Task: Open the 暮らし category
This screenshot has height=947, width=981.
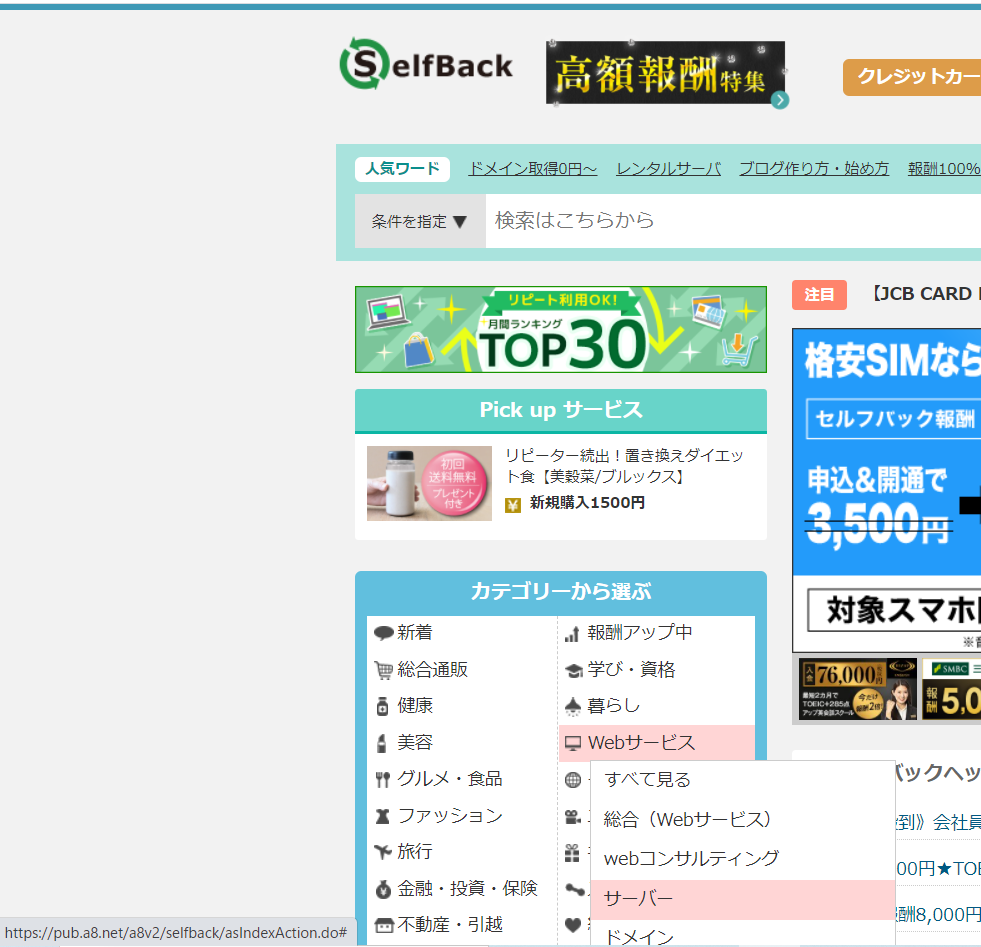Action: coord(613,706)
